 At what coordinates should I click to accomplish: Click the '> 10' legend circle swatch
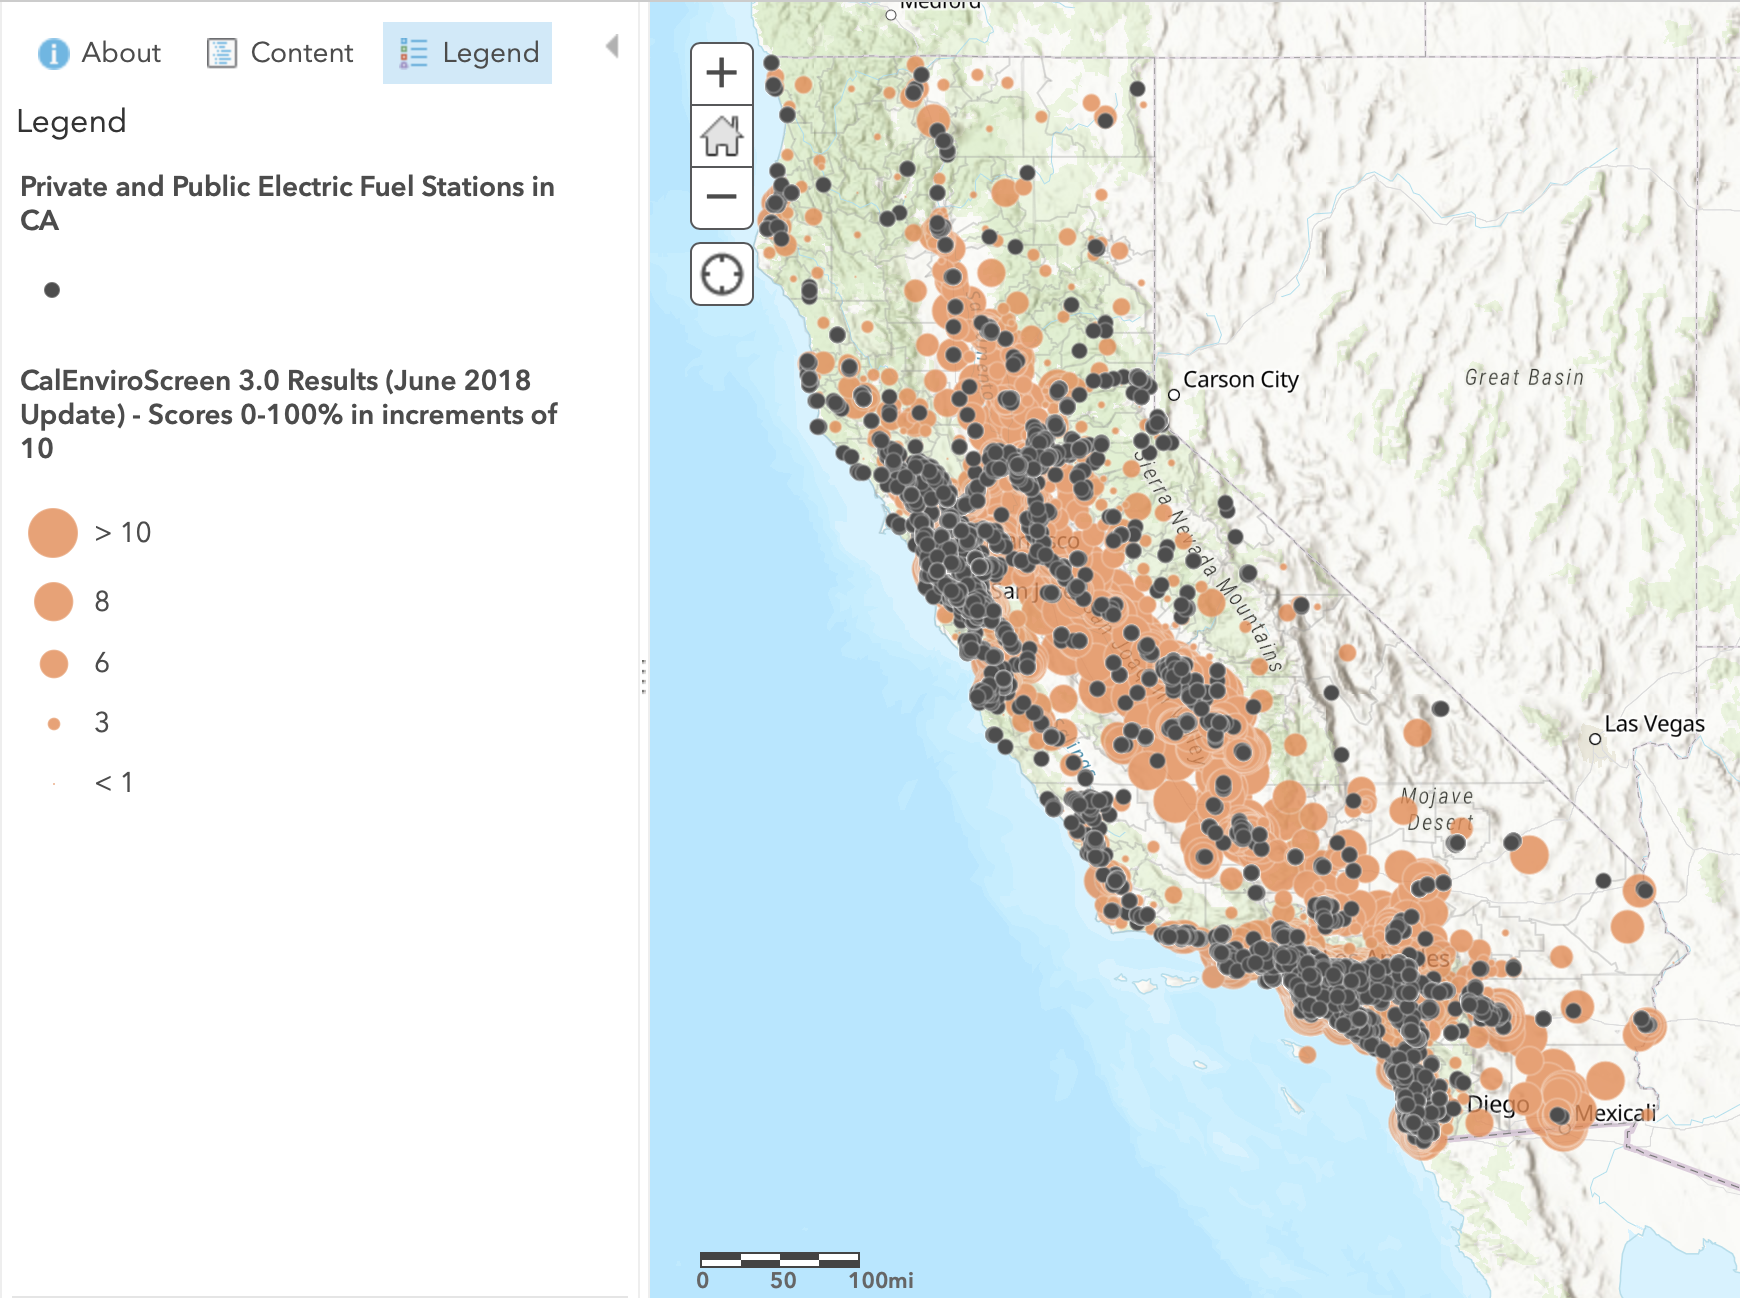[x=53, y=532]
